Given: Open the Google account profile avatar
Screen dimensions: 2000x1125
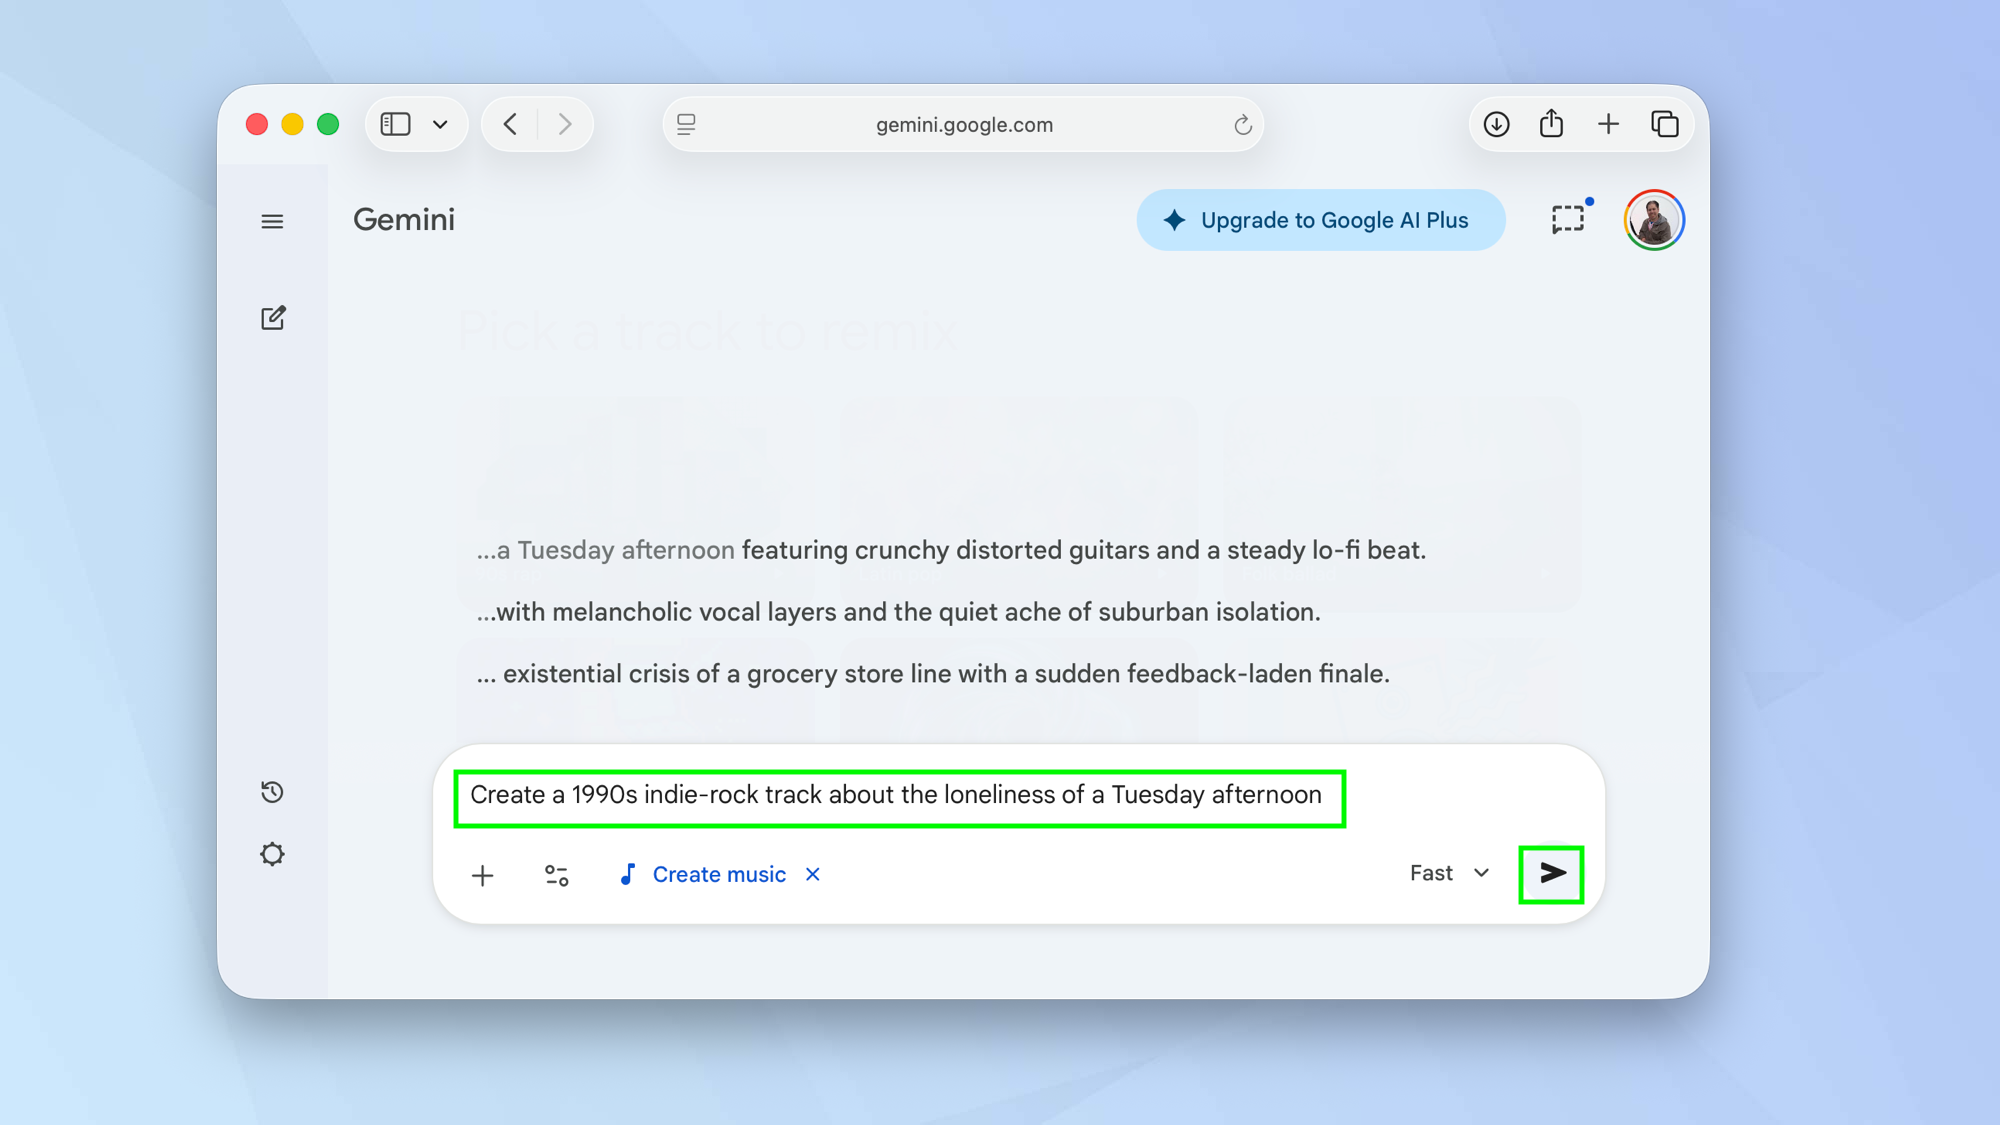Looking at the screenshot, I should pos(1654,220).
